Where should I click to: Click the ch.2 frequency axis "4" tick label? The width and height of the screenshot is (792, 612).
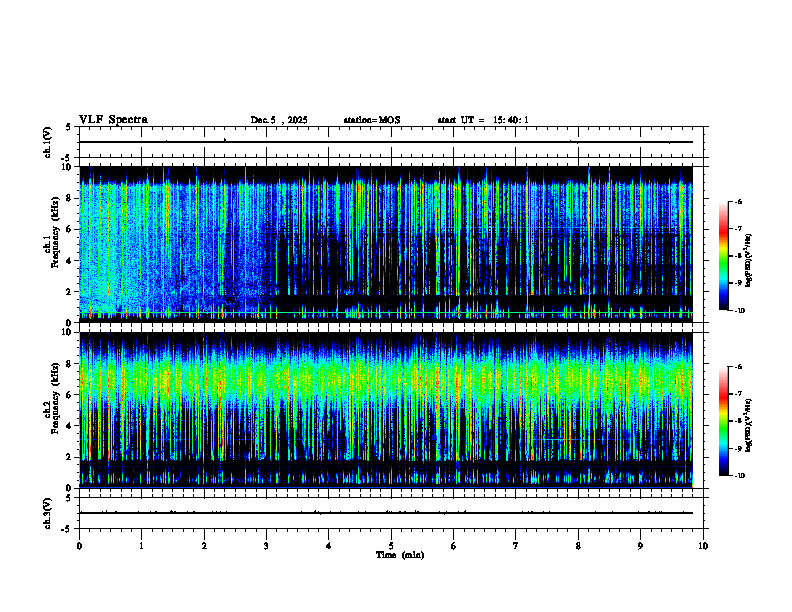(69, 426)
